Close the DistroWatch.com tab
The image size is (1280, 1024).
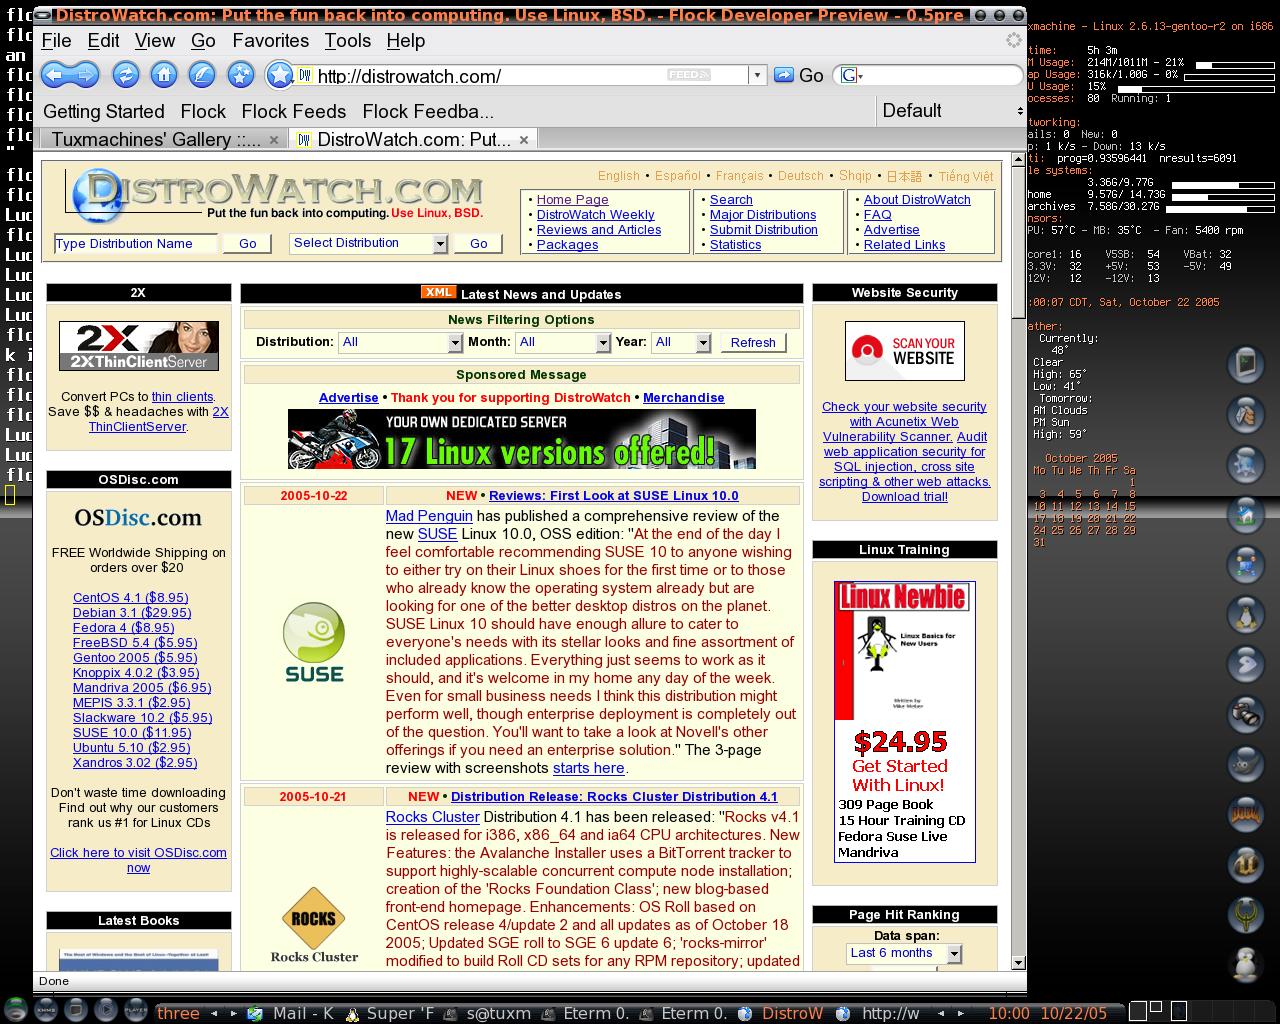(x=524, y=140)
